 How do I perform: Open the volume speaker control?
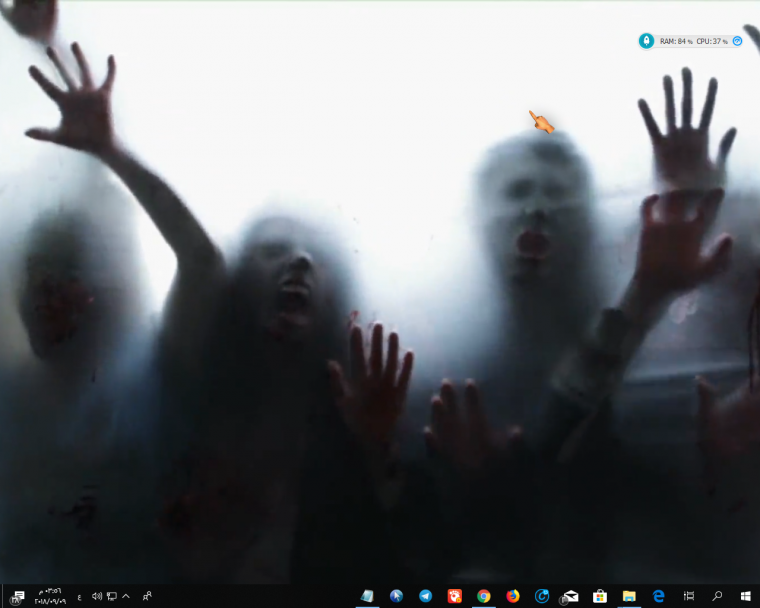coord(97,596)
